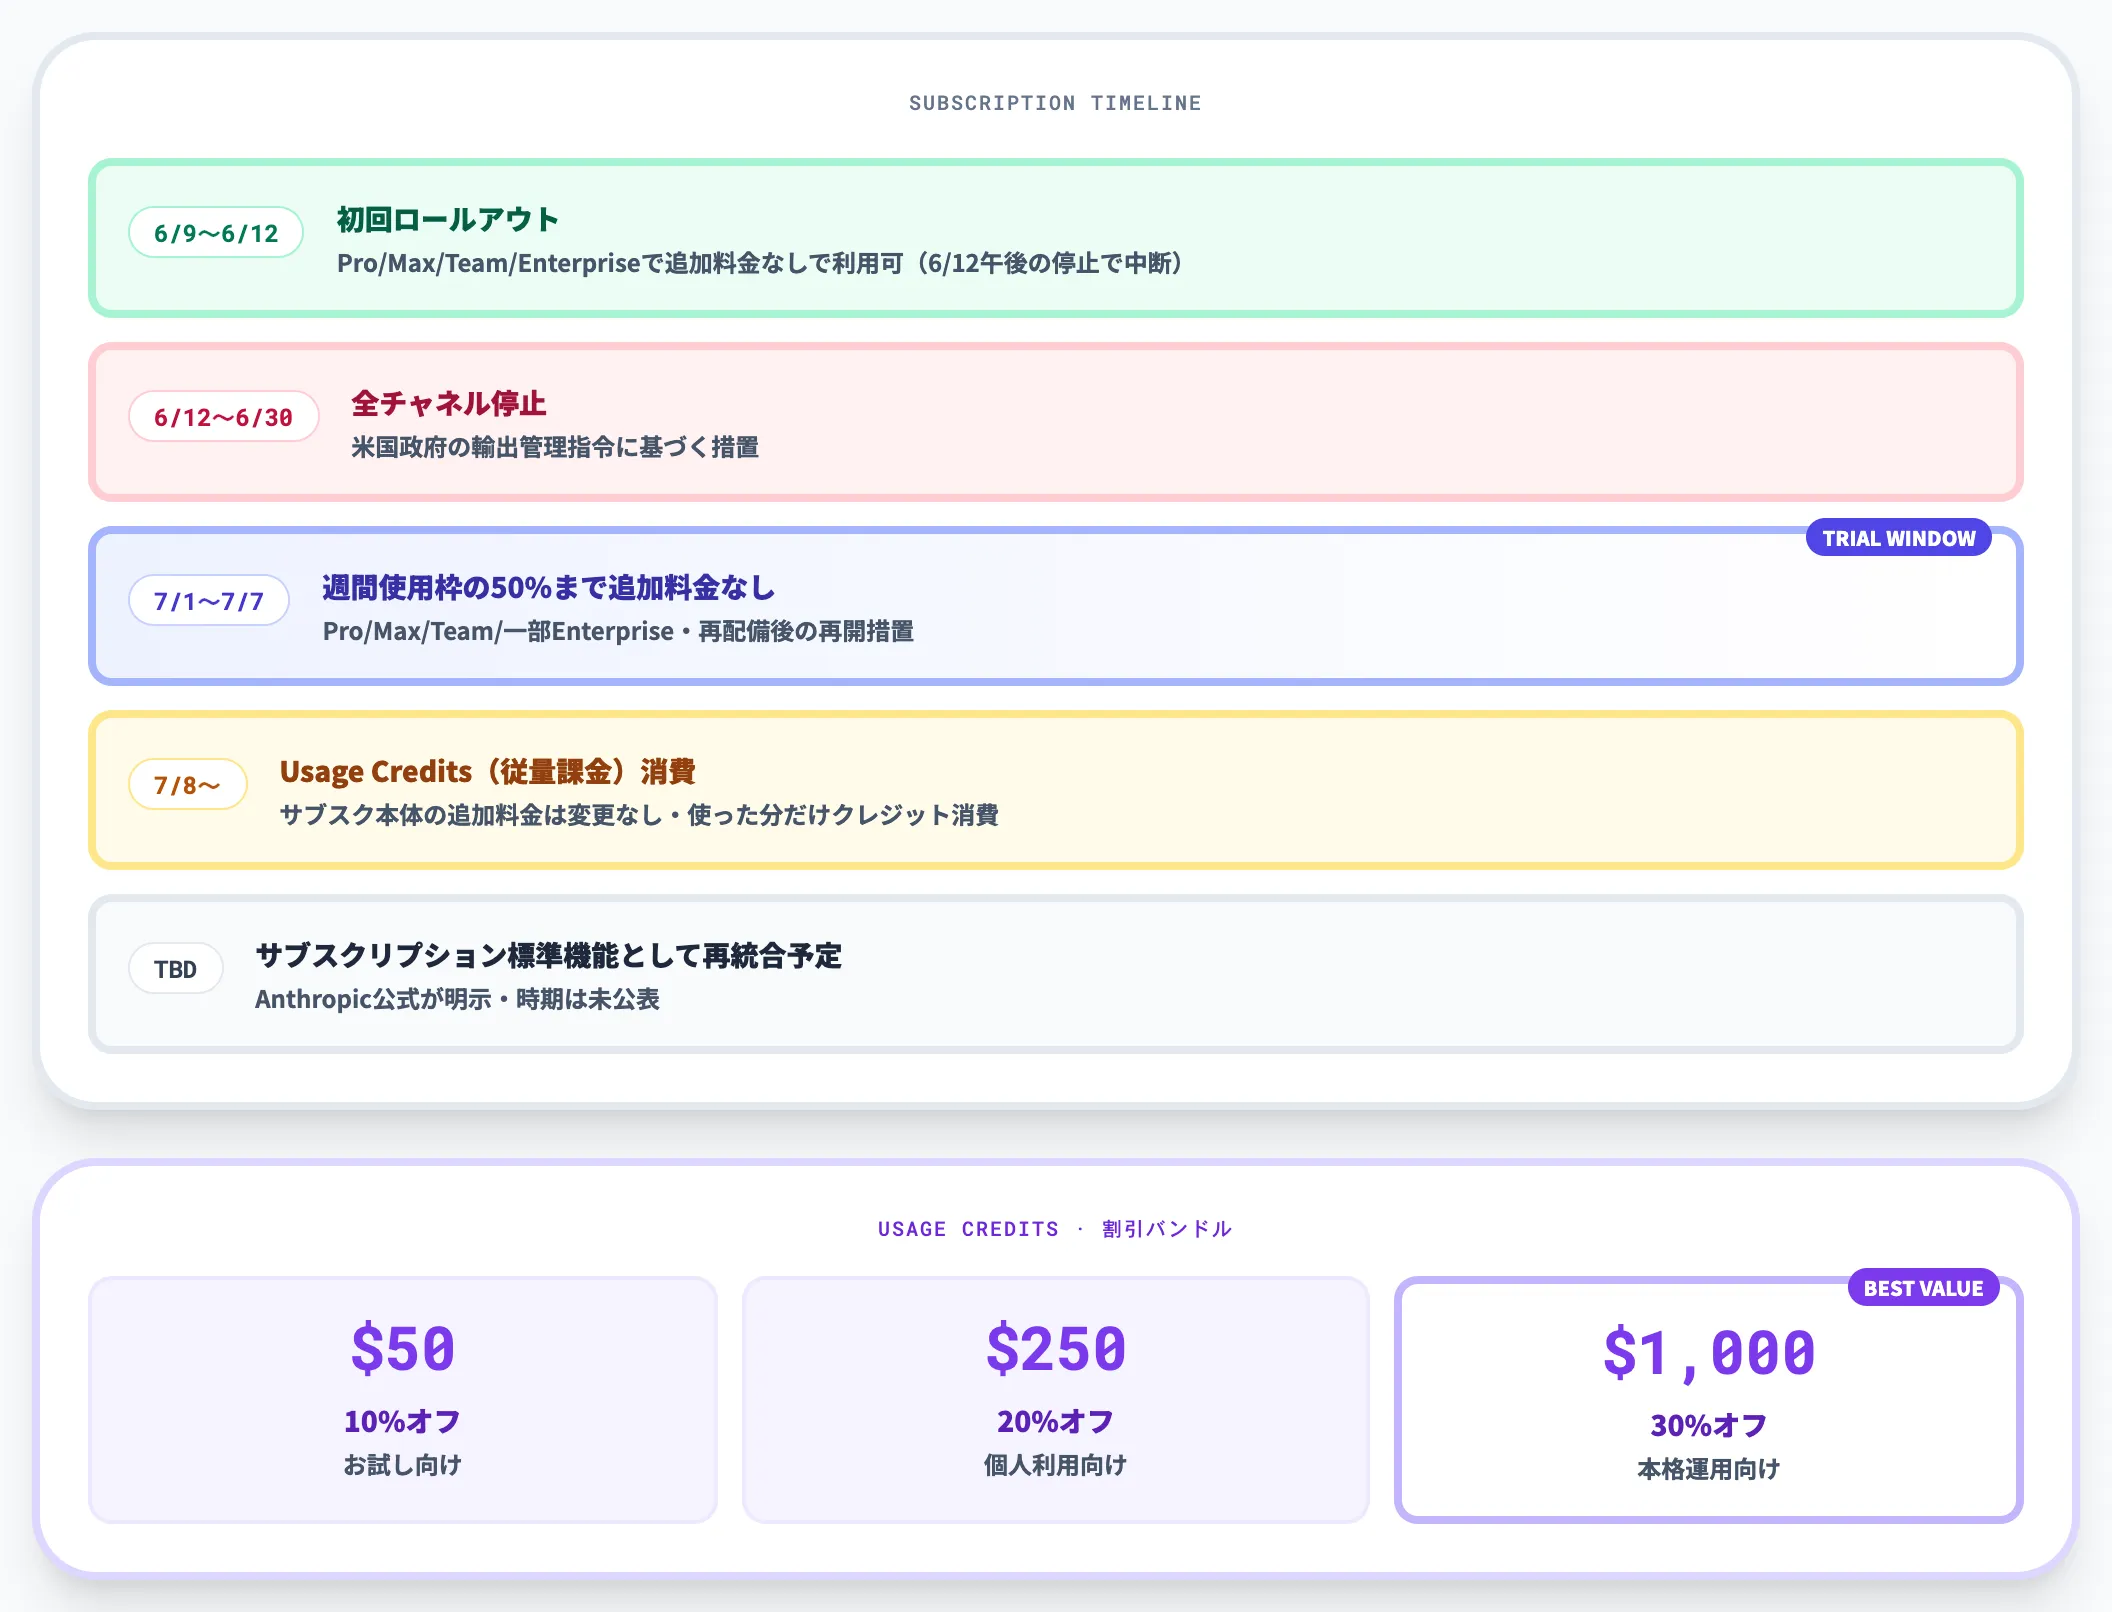The height and width of the screenshot is (1612, 2112).
Task: Click the 本格運用向け caption
Action: point(1709,1469)
